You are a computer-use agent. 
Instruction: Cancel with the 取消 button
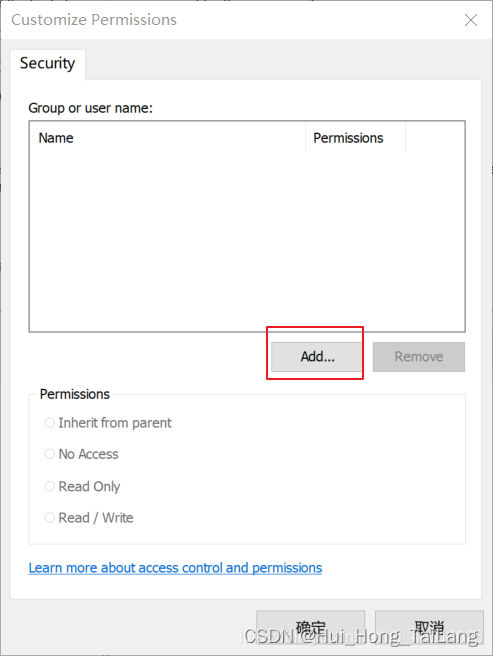click(429, 629)
